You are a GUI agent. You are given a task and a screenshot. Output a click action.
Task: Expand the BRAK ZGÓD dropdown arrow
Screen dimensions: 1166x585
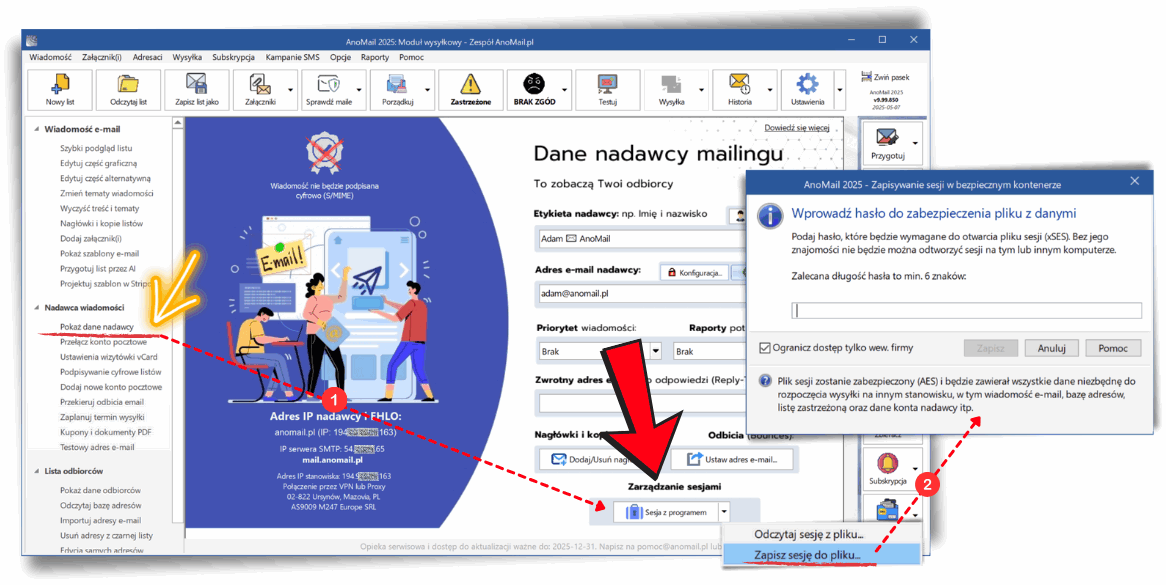pyautogui.click(x=564, y=90)
